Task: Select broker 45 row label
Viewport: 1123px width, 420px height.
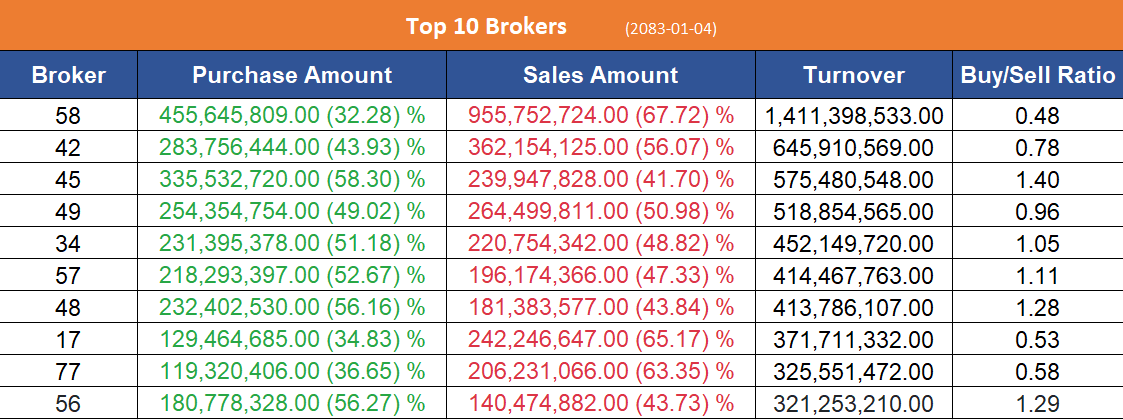Action: (x=68, y=184)
